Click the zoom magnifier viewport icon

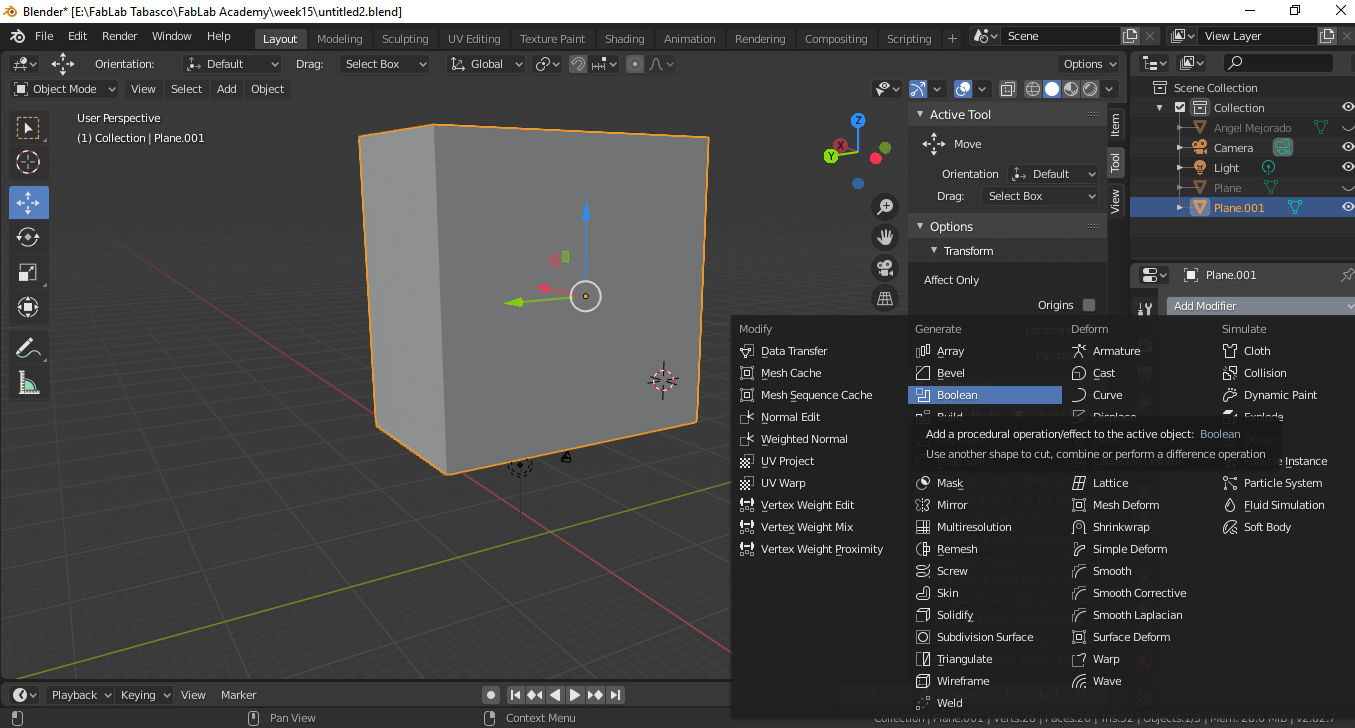pyautogui.click(x=884, y=207)
